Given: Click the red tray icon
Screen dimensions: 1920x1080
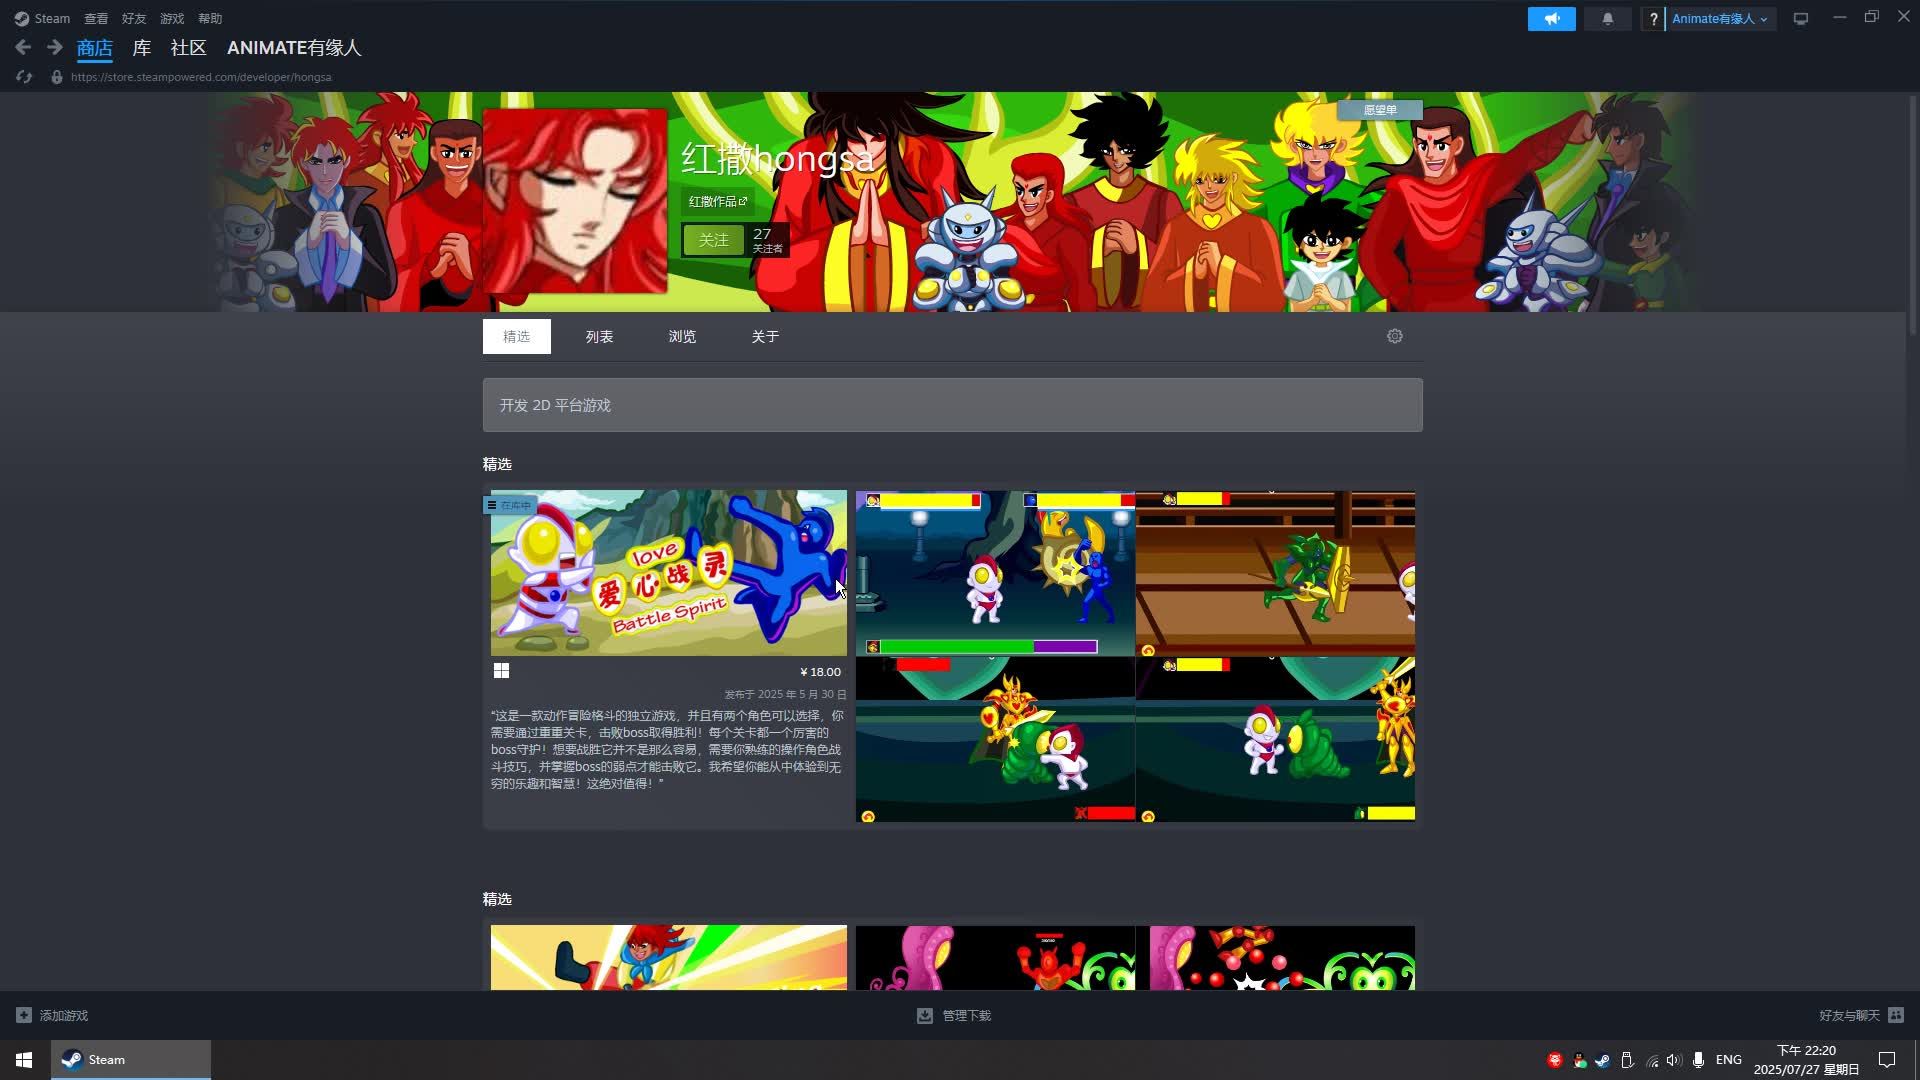Looking at the screenshot, I should (x=1555, y=1060).
